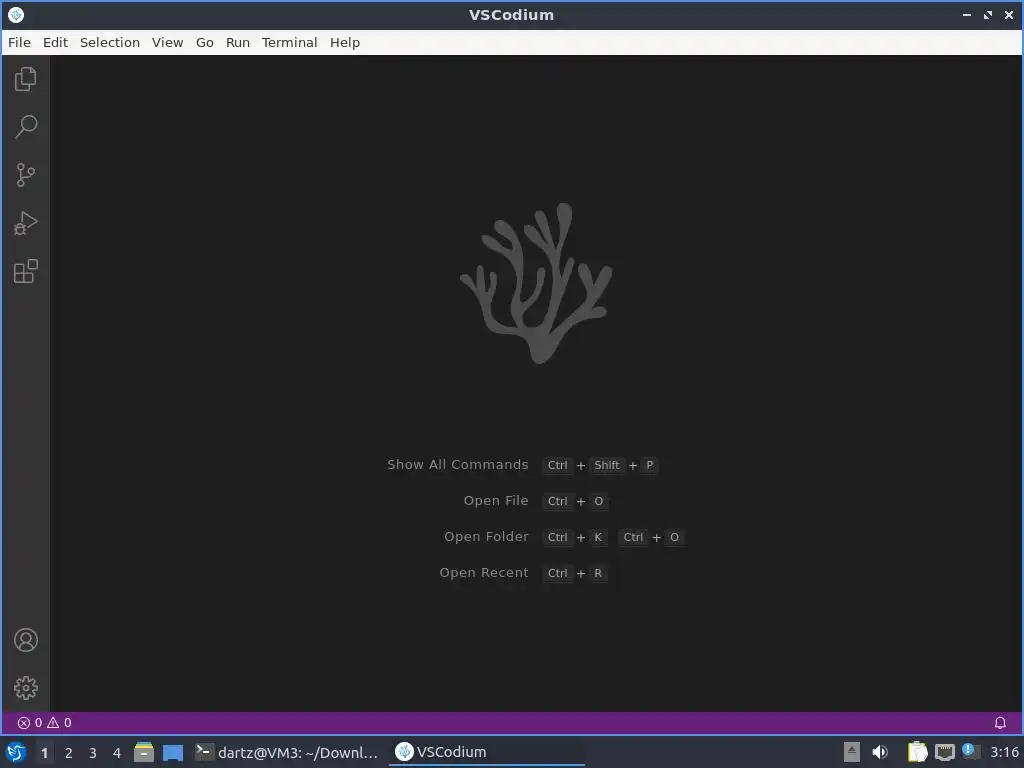Click the warnings count in status bar
Viewport: 1024px width, 768px height.
coord(59,723)
